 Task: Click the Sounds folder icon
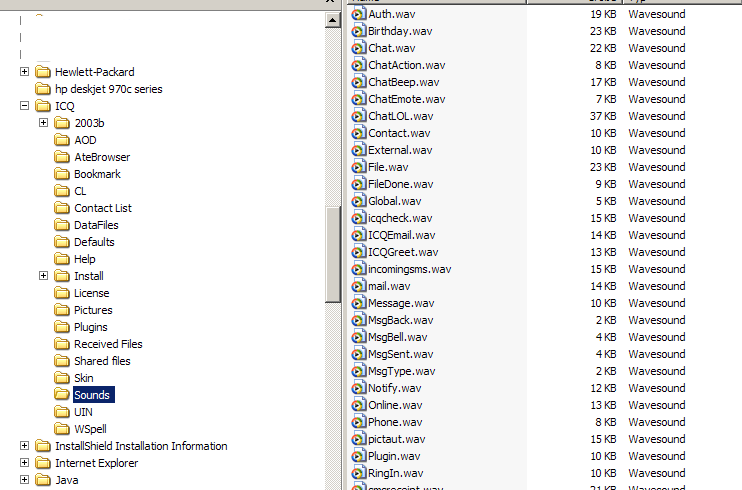tap(62, 394)
